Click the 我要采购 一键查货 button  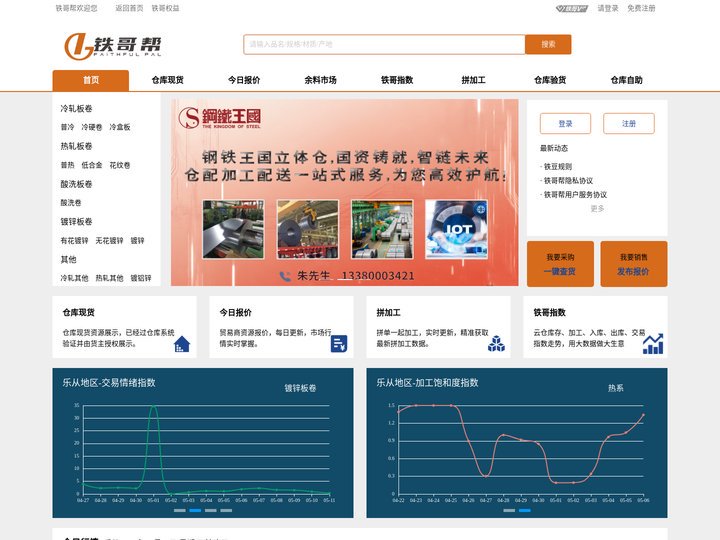pos(560,264)
